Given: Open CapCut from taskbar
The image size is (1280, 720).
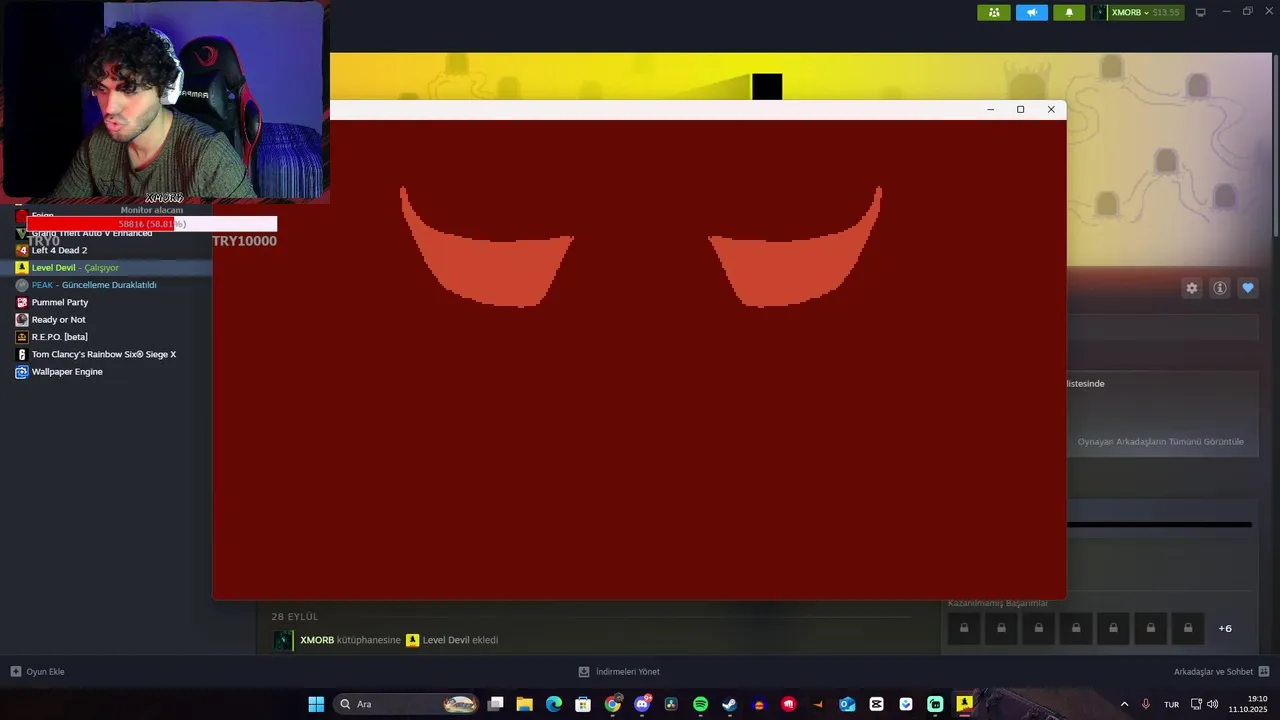Looking at the screenshot, I should (877, 704).
